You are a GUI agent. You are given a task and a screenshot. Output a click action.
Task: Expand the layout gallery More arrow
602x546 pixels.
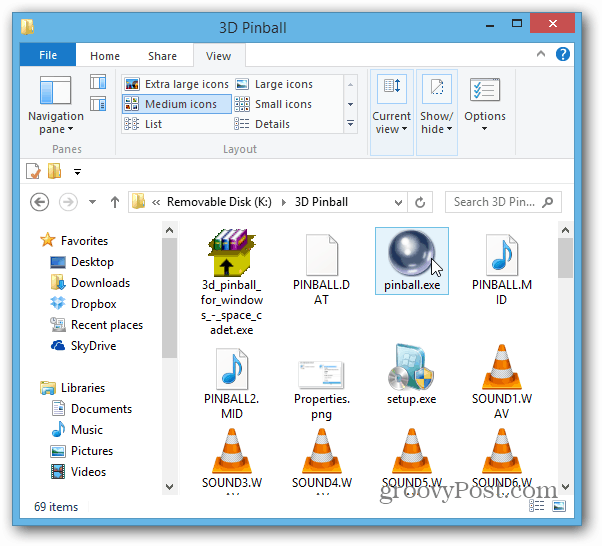[350, 124]
